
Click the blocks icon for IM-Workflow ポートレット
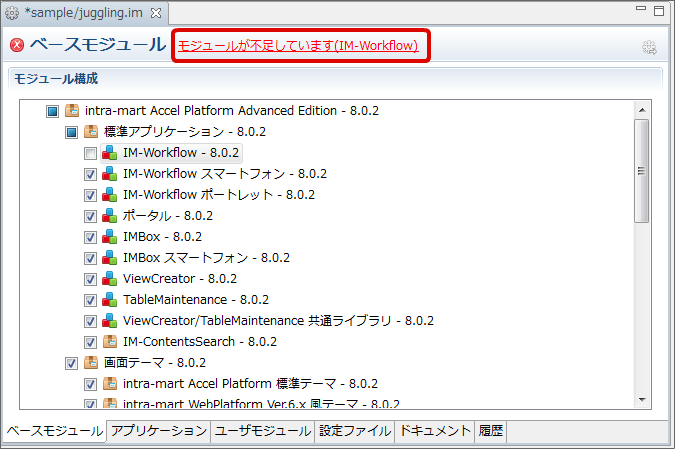point(110,195)
